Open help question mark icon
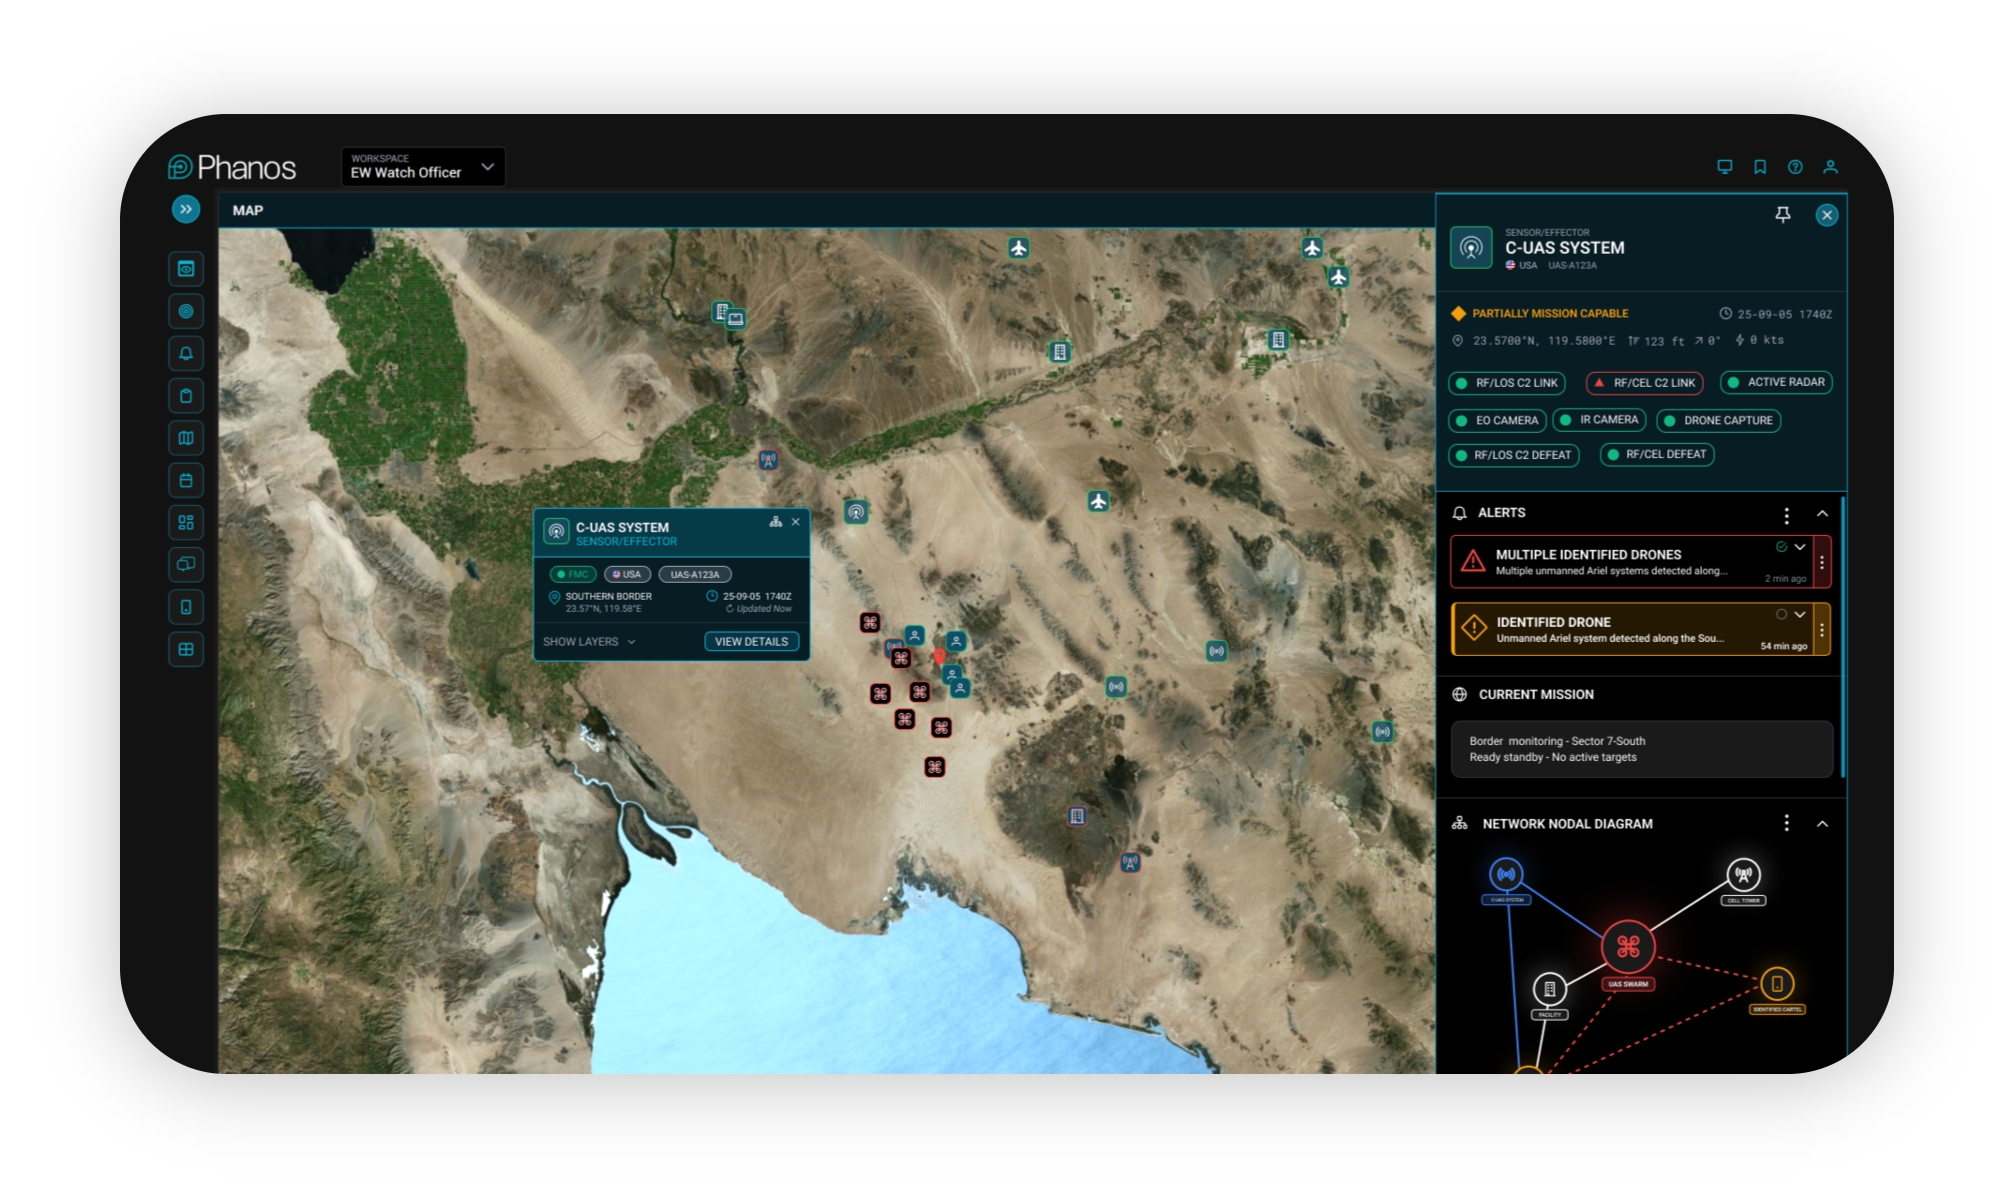The image size is (2014, 1200). tap(1795, 167)
